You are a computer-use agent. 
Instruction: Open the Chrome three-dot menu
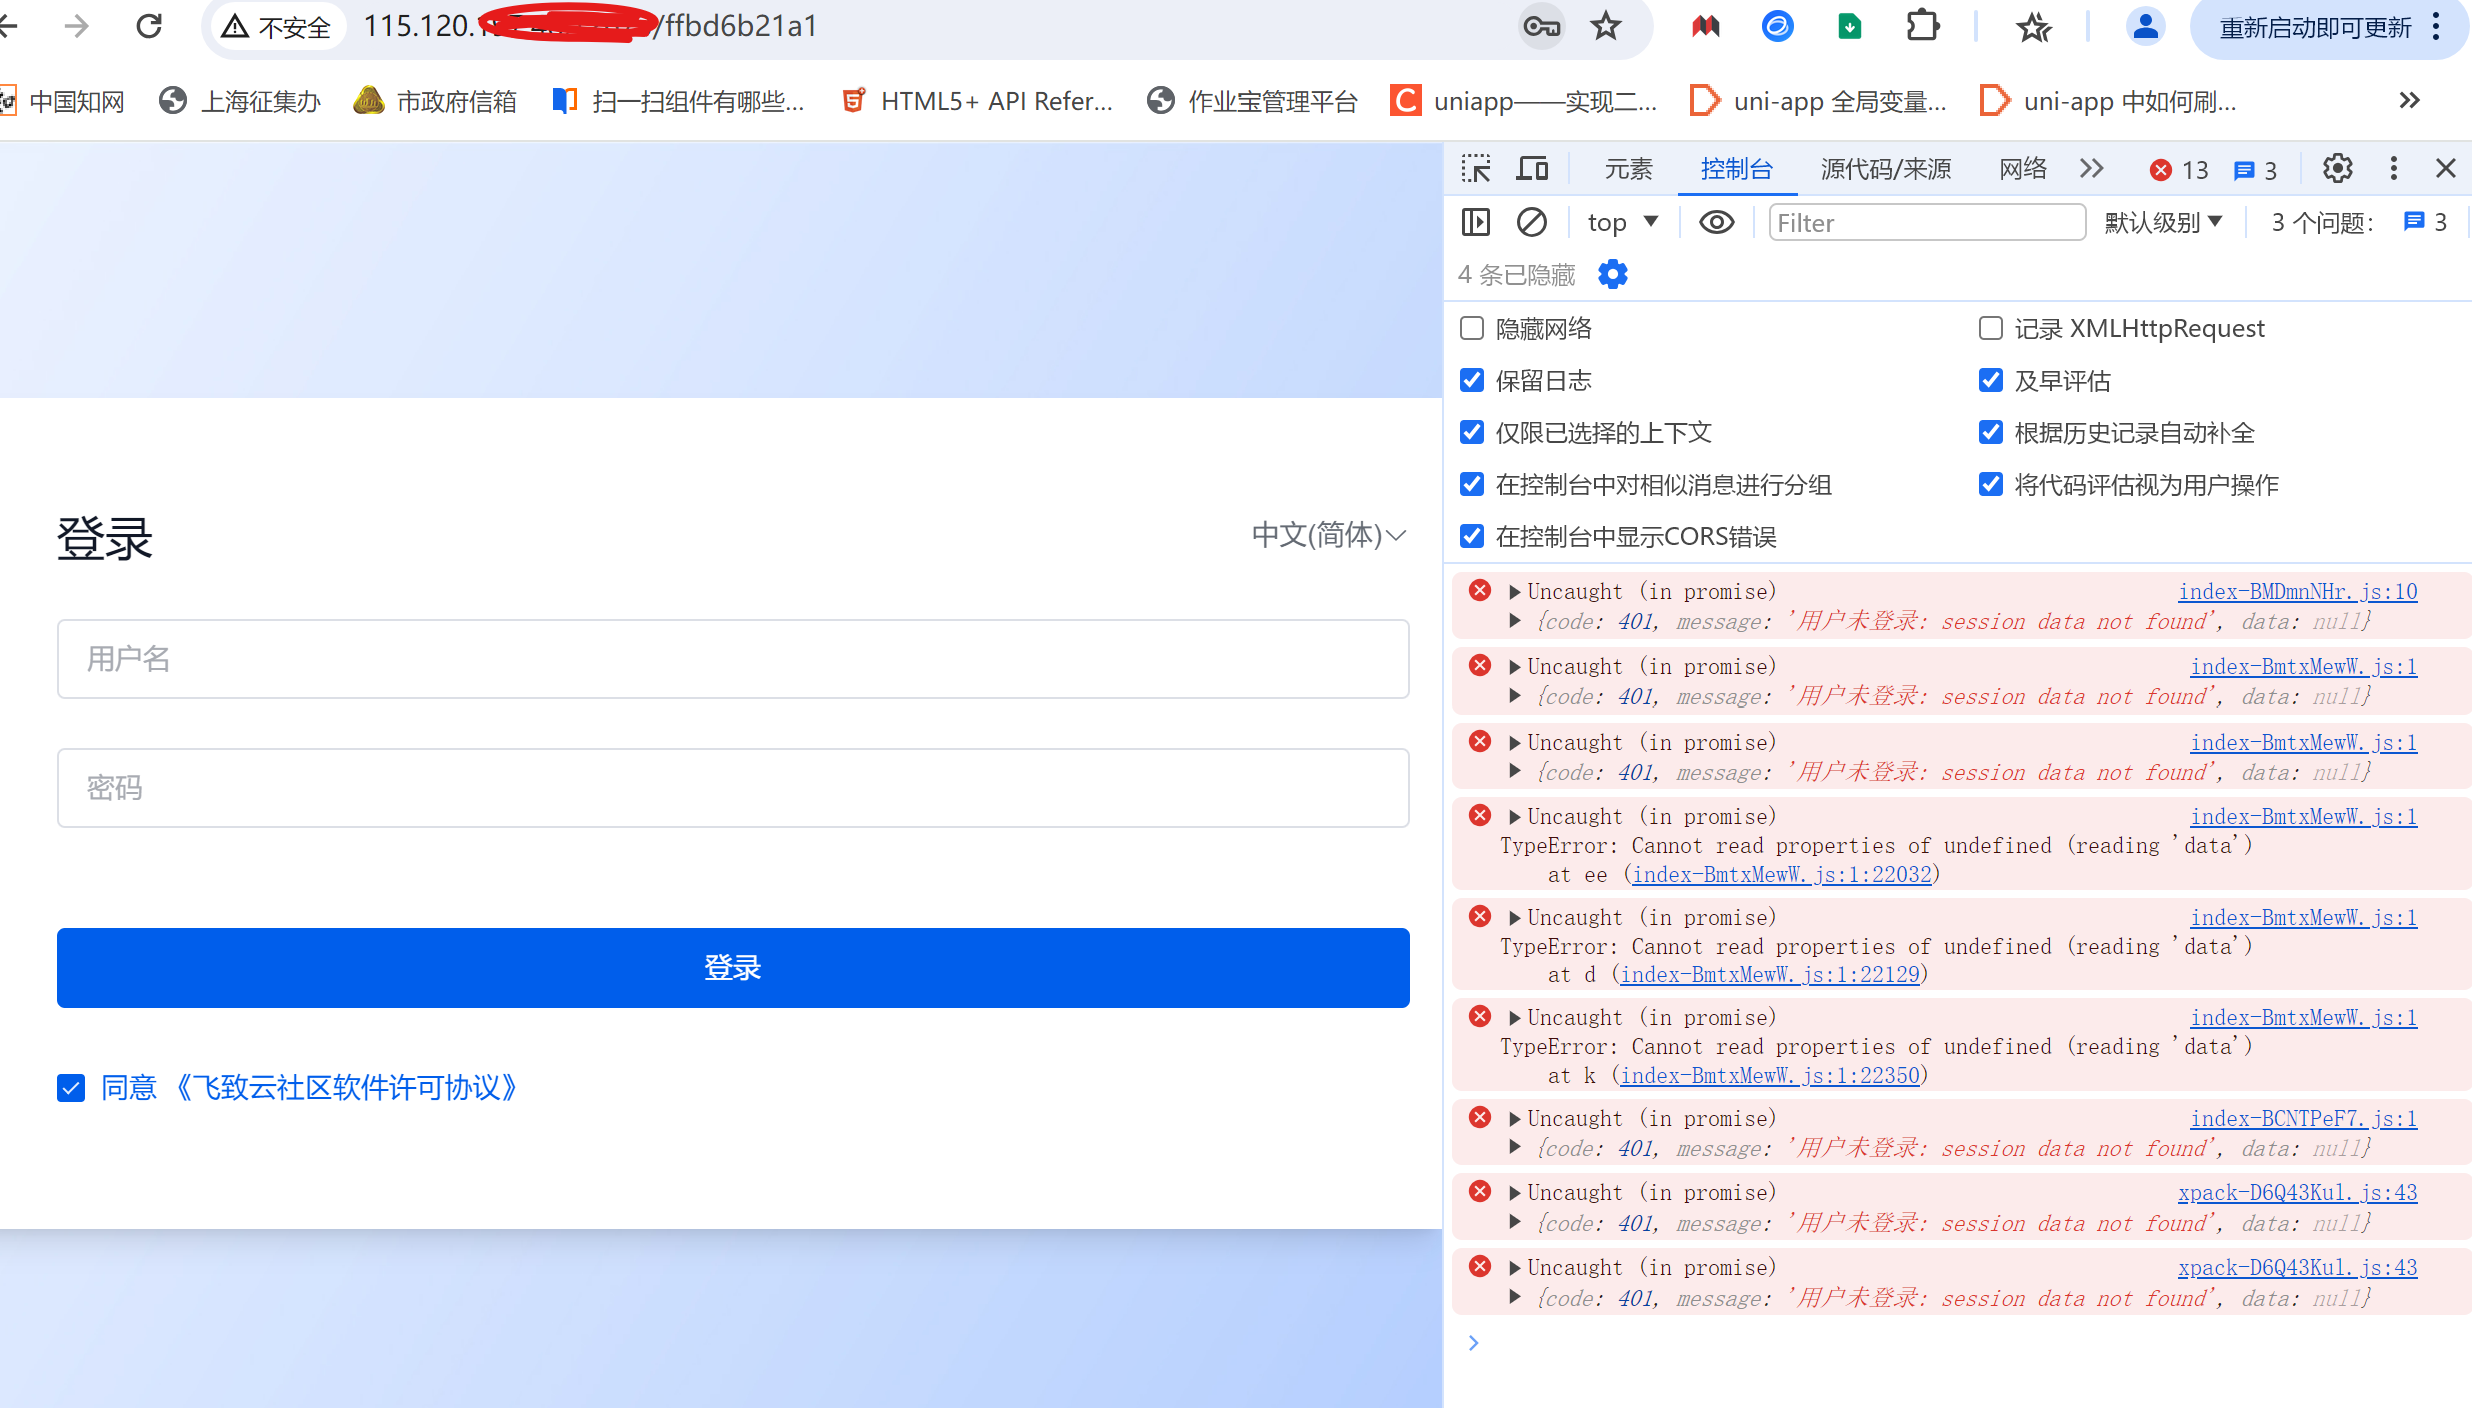2437,27
